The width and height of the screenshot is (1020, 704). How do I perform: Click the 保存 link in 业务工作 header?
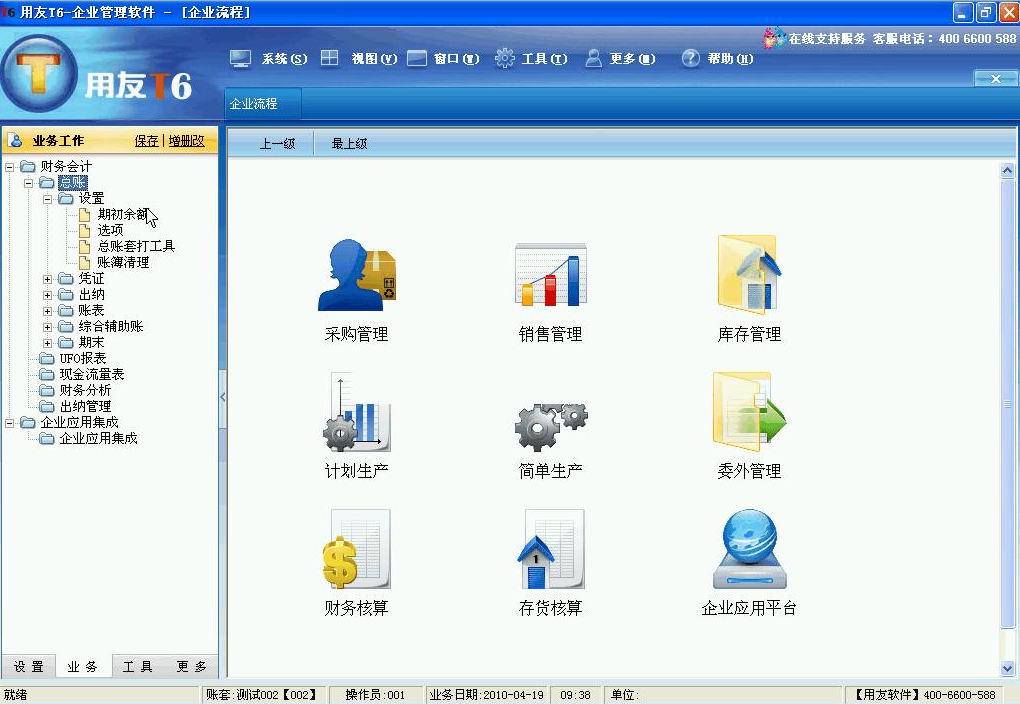point(146,141)
